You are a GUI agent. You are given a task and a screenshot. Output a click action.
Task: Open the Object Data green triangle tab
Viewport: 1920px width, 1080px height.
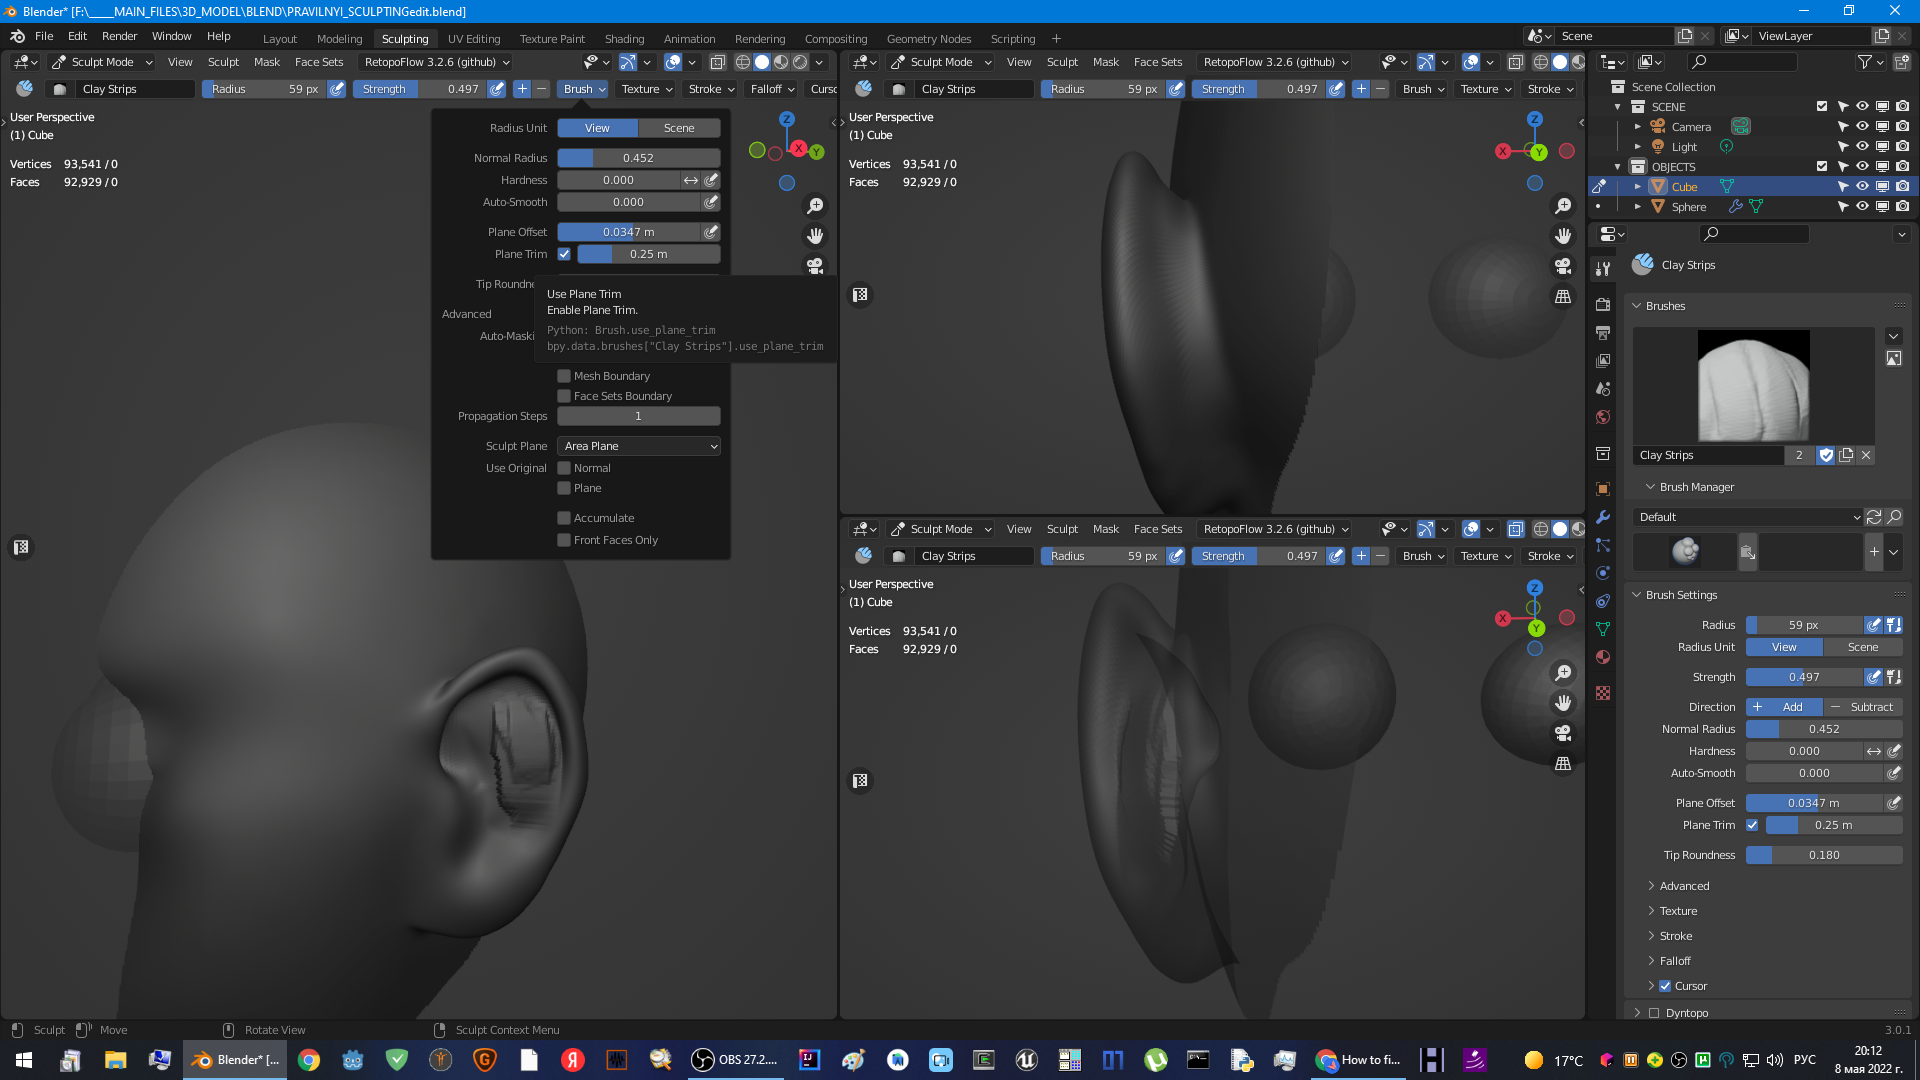click(x=1603, y=629)
